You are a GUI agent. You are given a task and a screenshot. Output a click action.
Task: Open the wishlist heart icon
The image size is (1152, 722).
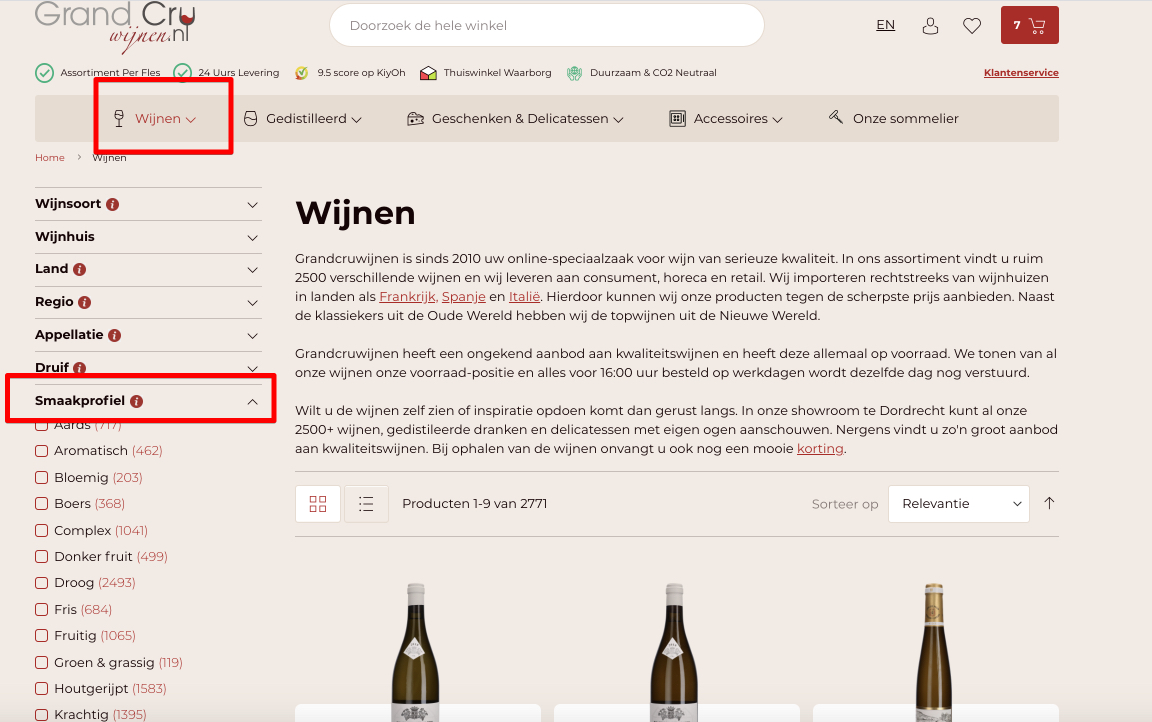(972, 26)
